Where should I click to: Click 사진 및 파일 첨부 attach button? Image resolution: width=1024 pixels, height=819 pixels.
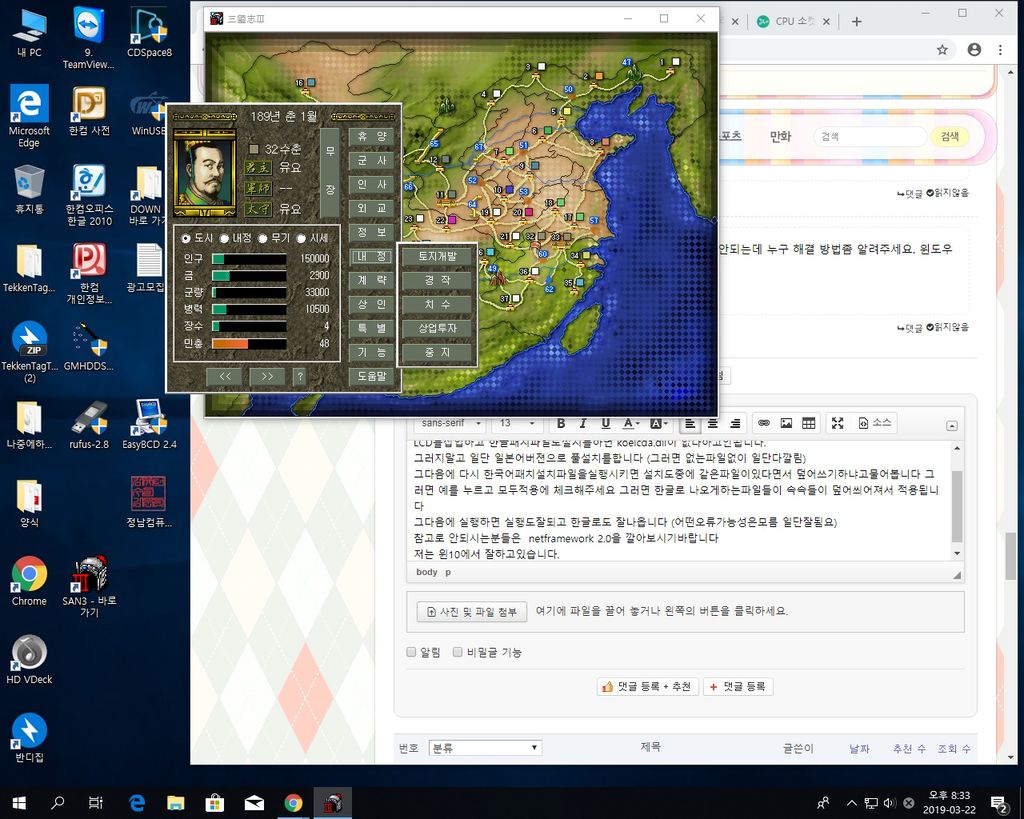pyautogui.click(x=472, y=612)
